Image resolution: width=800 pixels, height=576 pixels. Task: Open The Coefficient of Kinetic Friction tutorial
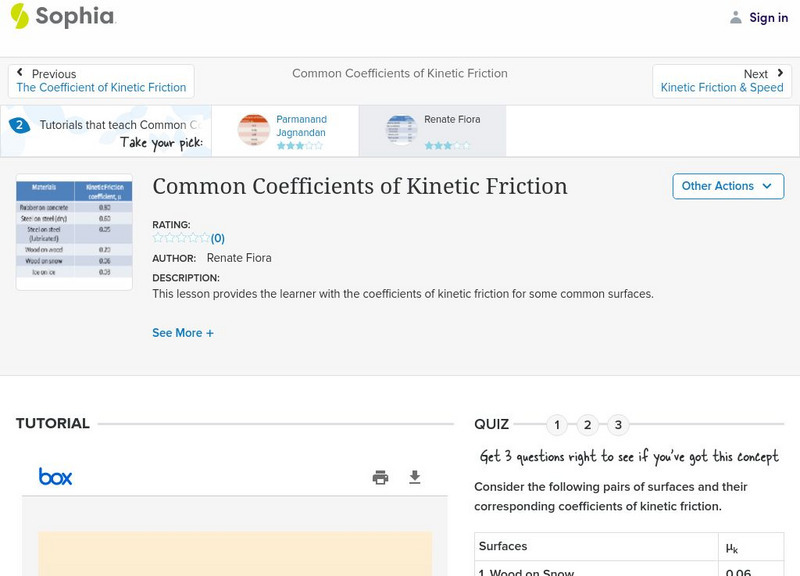[100, 87]
